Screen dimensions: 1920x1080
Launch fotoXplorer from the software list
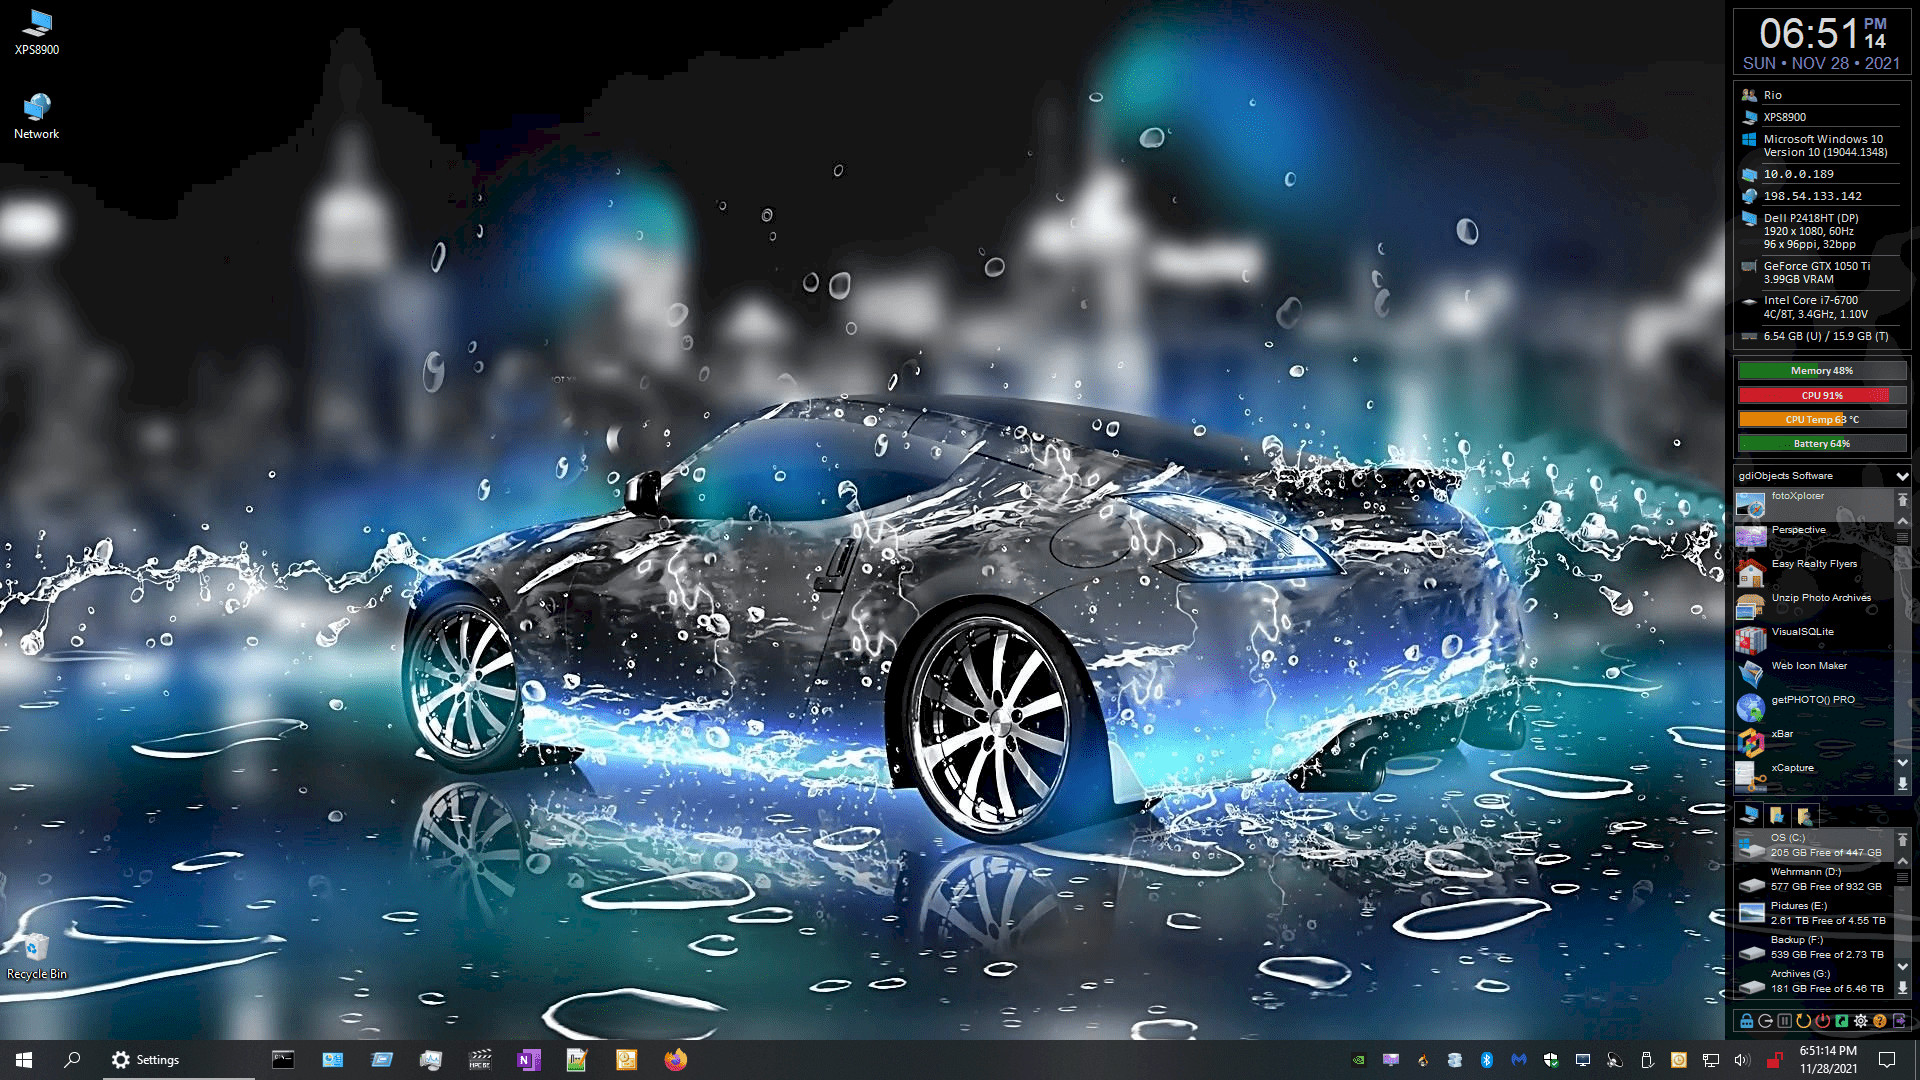[x=1797, y=497]
